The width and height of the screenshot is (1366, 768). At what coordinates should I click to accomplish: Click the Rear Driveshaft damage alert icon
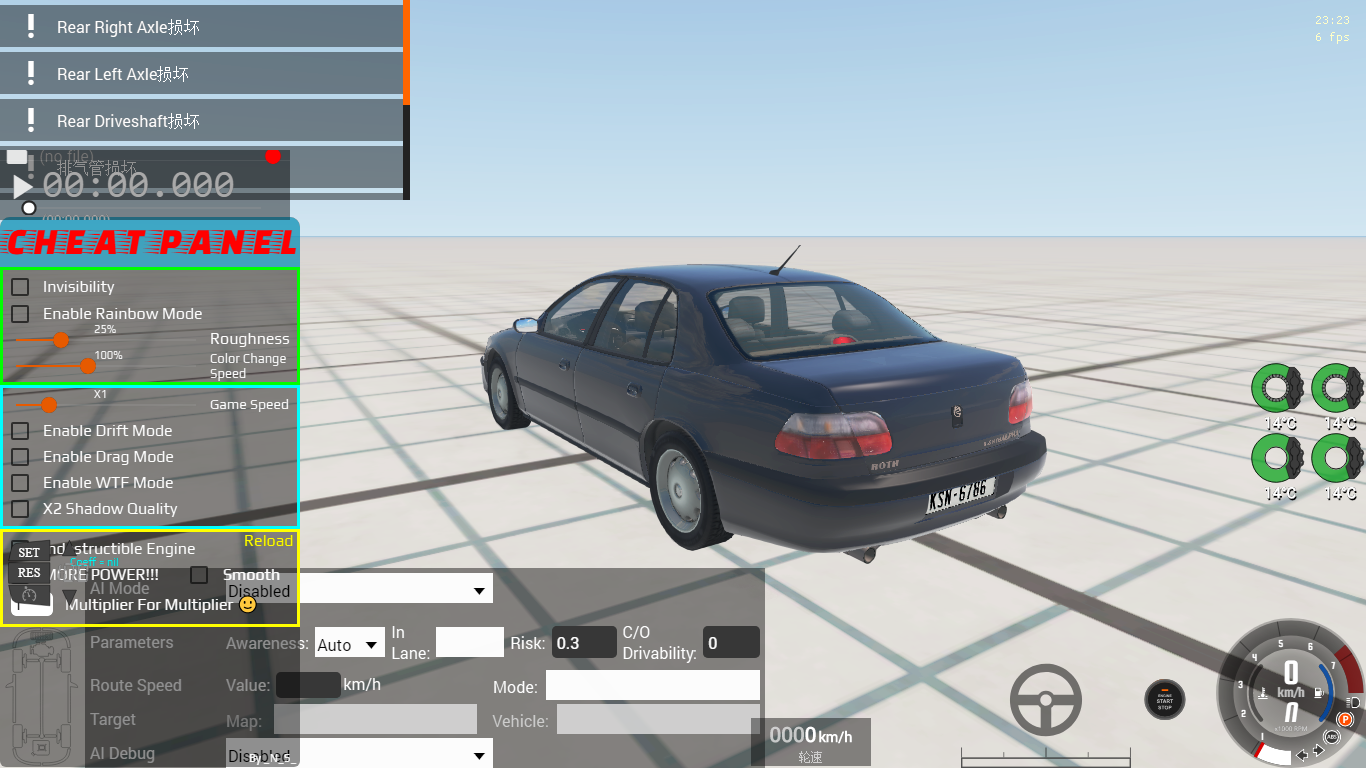tap(31, 121)
